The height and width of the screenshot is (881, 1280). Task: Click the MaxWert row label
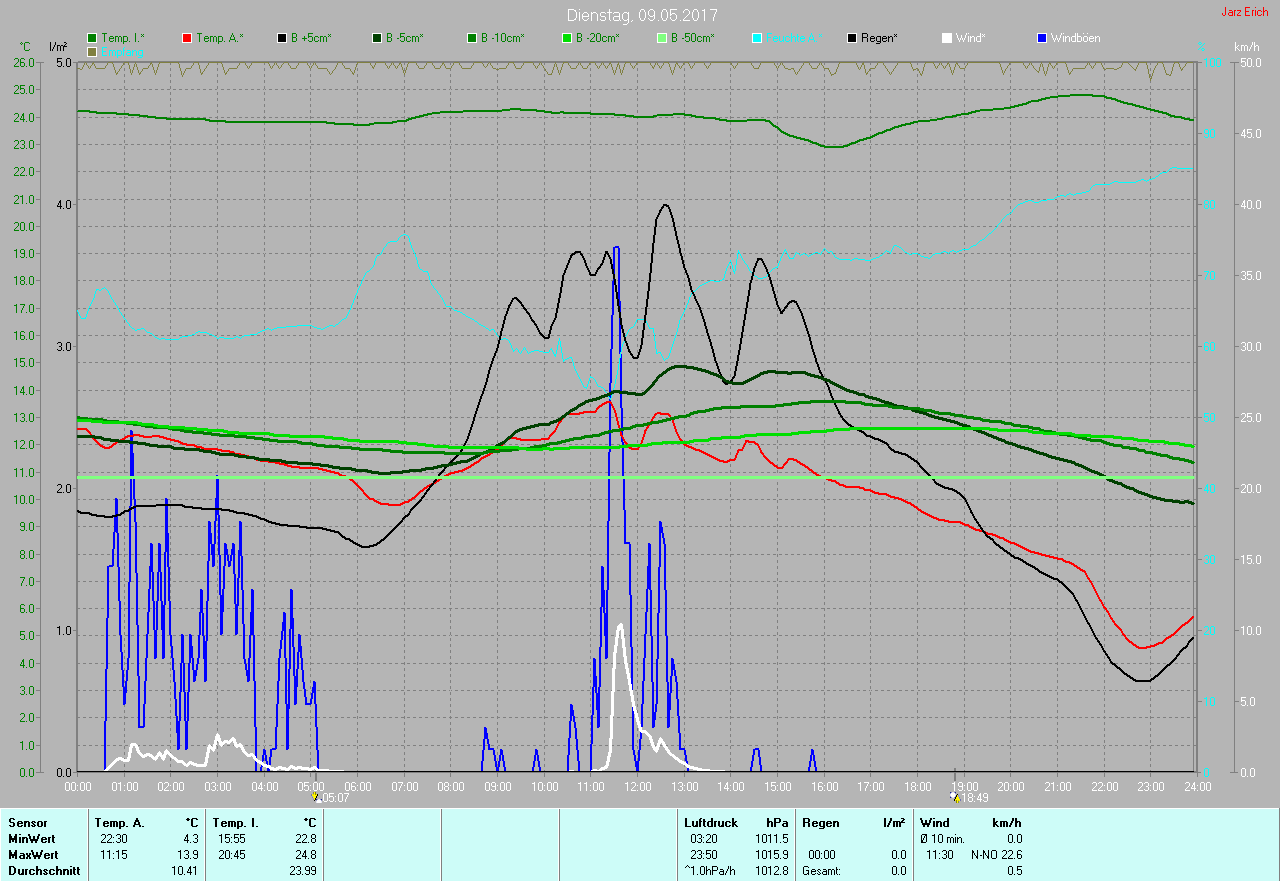pyautogui.click(x=33, y=855)
